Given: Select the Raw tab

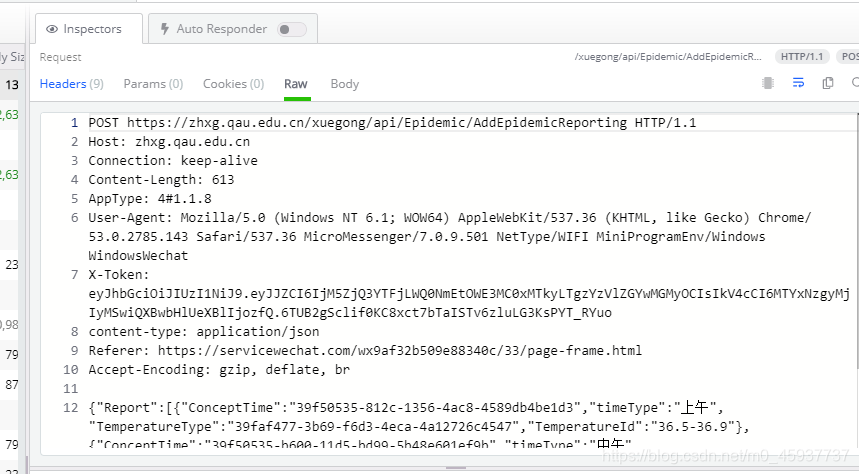Looking at the screenshot, I should click(x=296, y=84).
